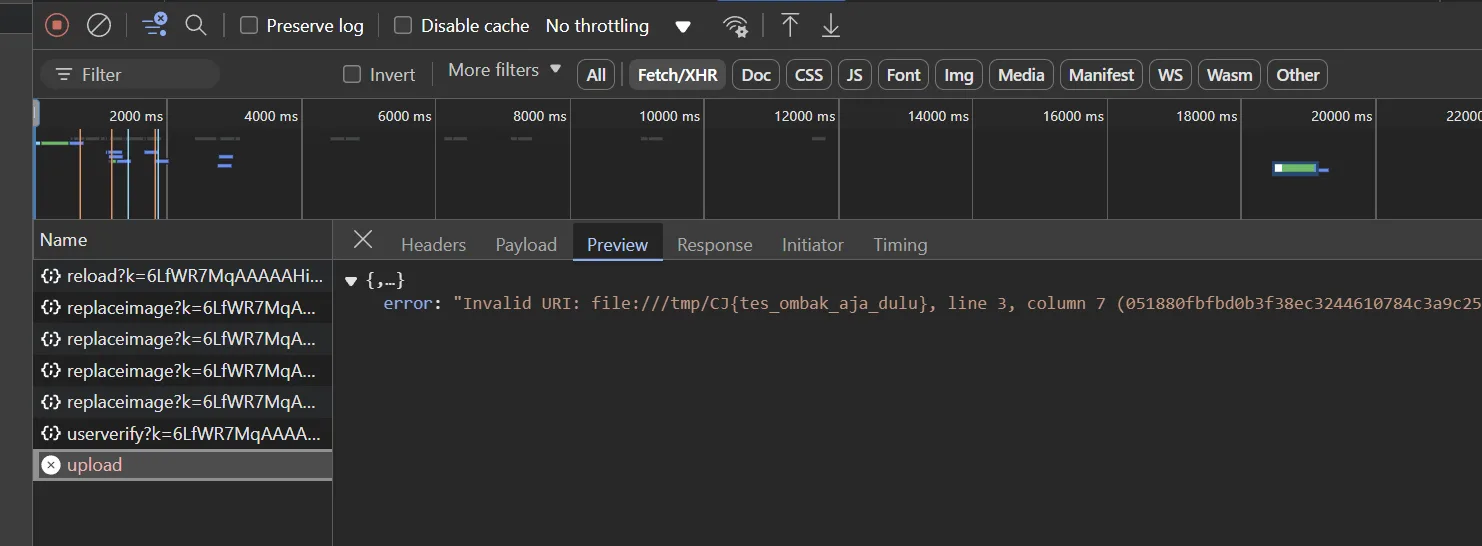
Task: Expand the More filters dropdown
Action: (505, 70)
